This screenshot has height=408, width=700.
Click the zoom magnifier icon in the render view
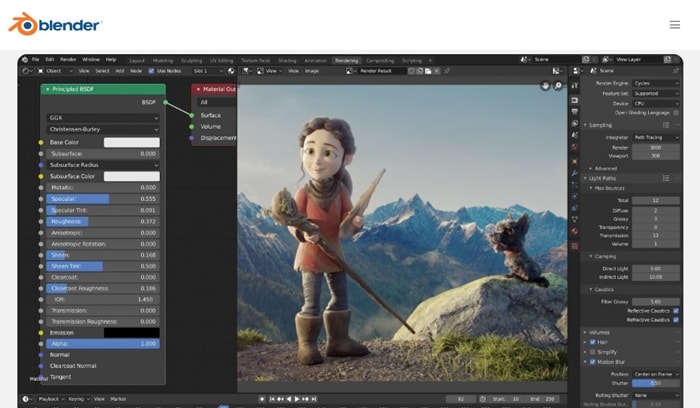pos(558,86)
